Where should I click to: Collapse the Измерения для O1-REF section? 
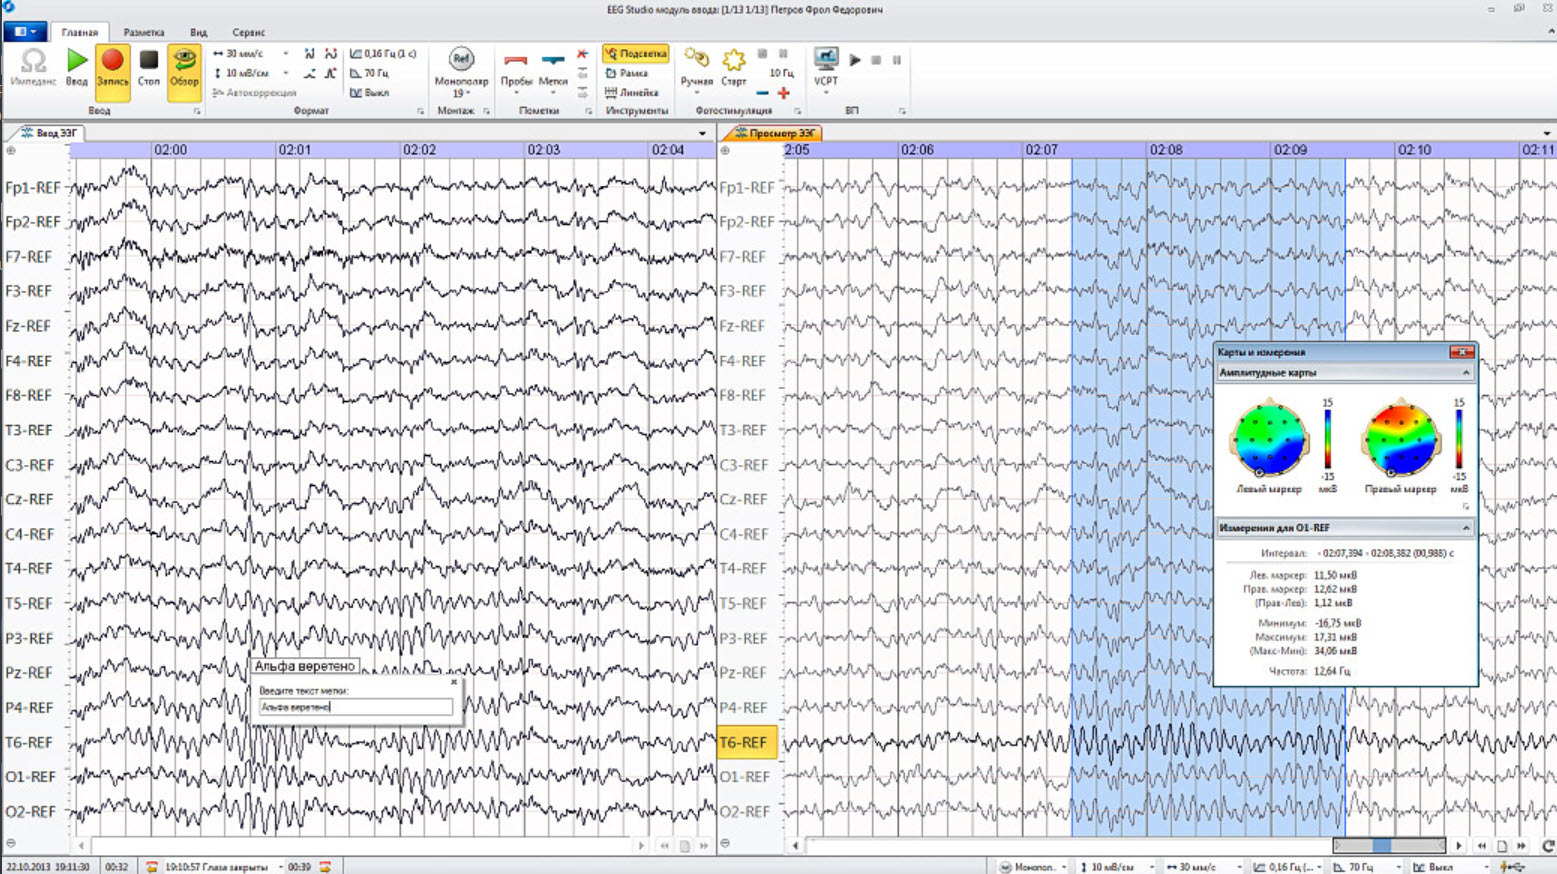click(1466, 528)
